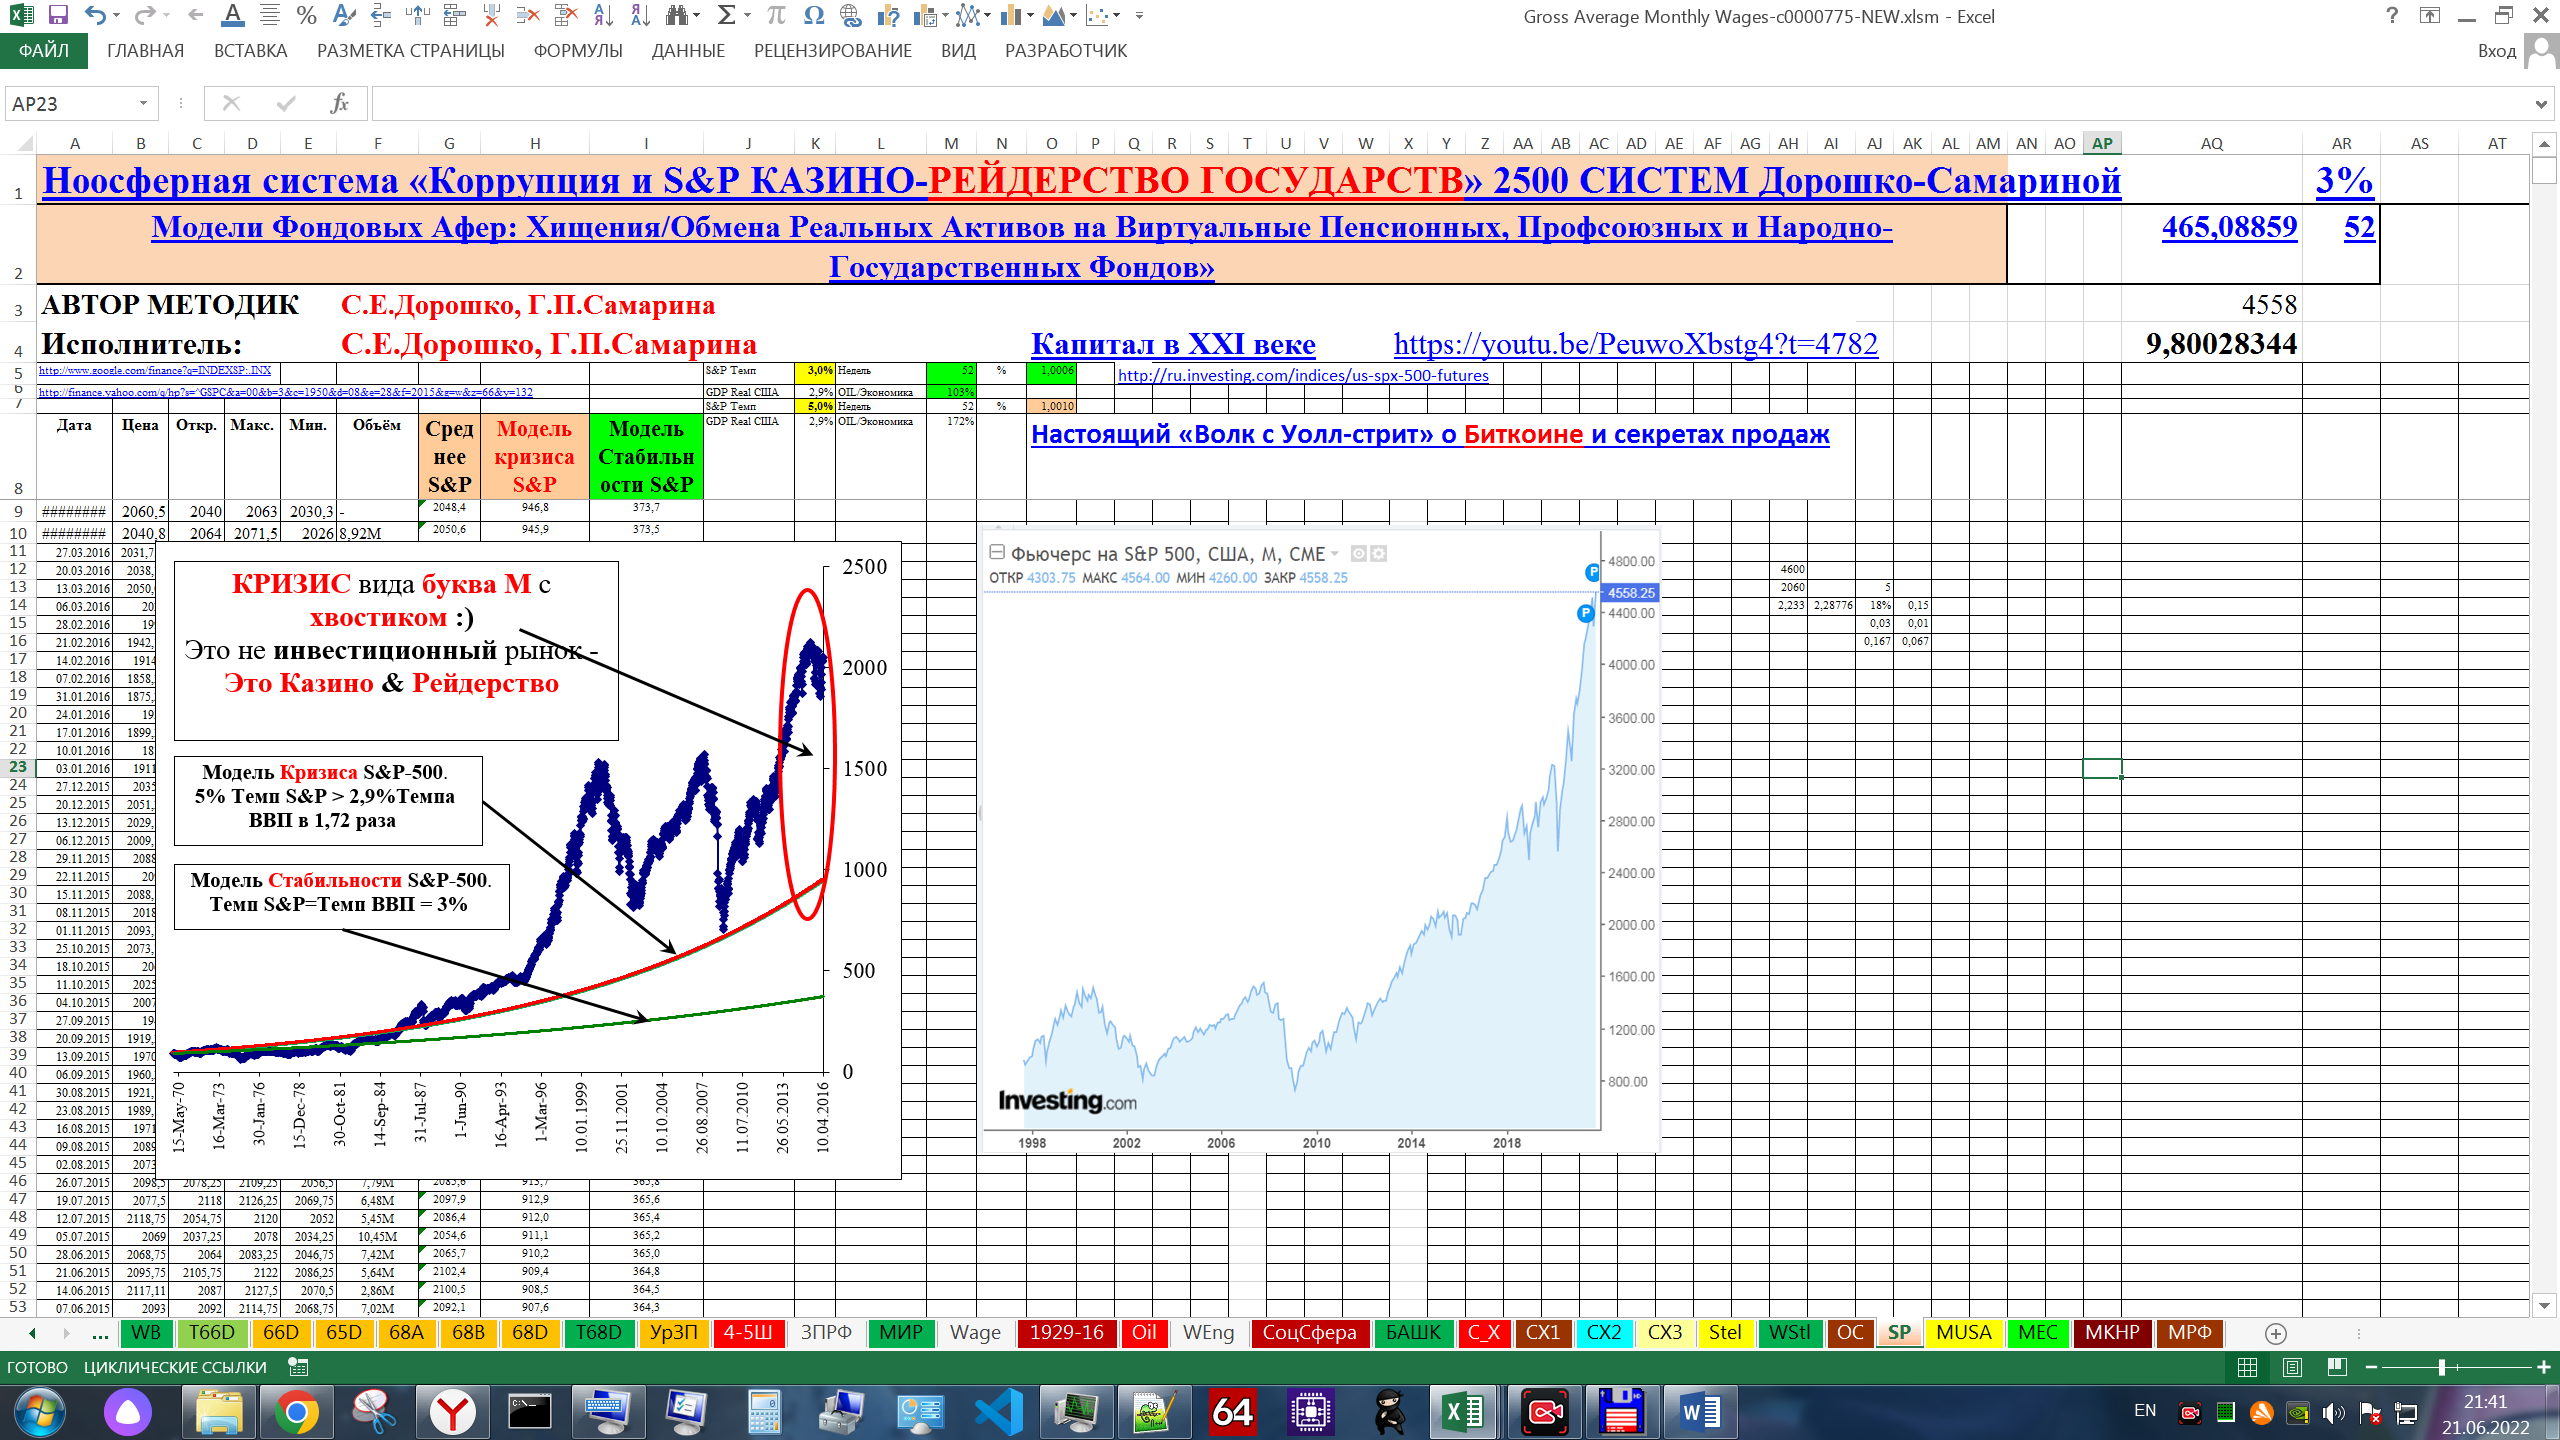Image resolution: width=2560 pixels, height=1440 pixels.
Task: Expand the formula bar with chevron
Action: point(2541,103)
